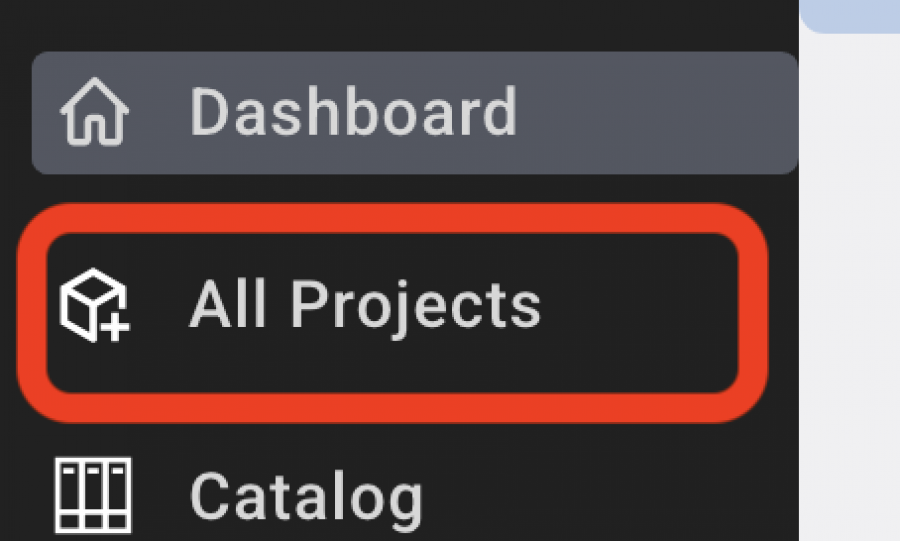The height and width of the screenshot is (541, 900).
Task: Click the small plus sign on the cube icon
Action: point(117,328)
